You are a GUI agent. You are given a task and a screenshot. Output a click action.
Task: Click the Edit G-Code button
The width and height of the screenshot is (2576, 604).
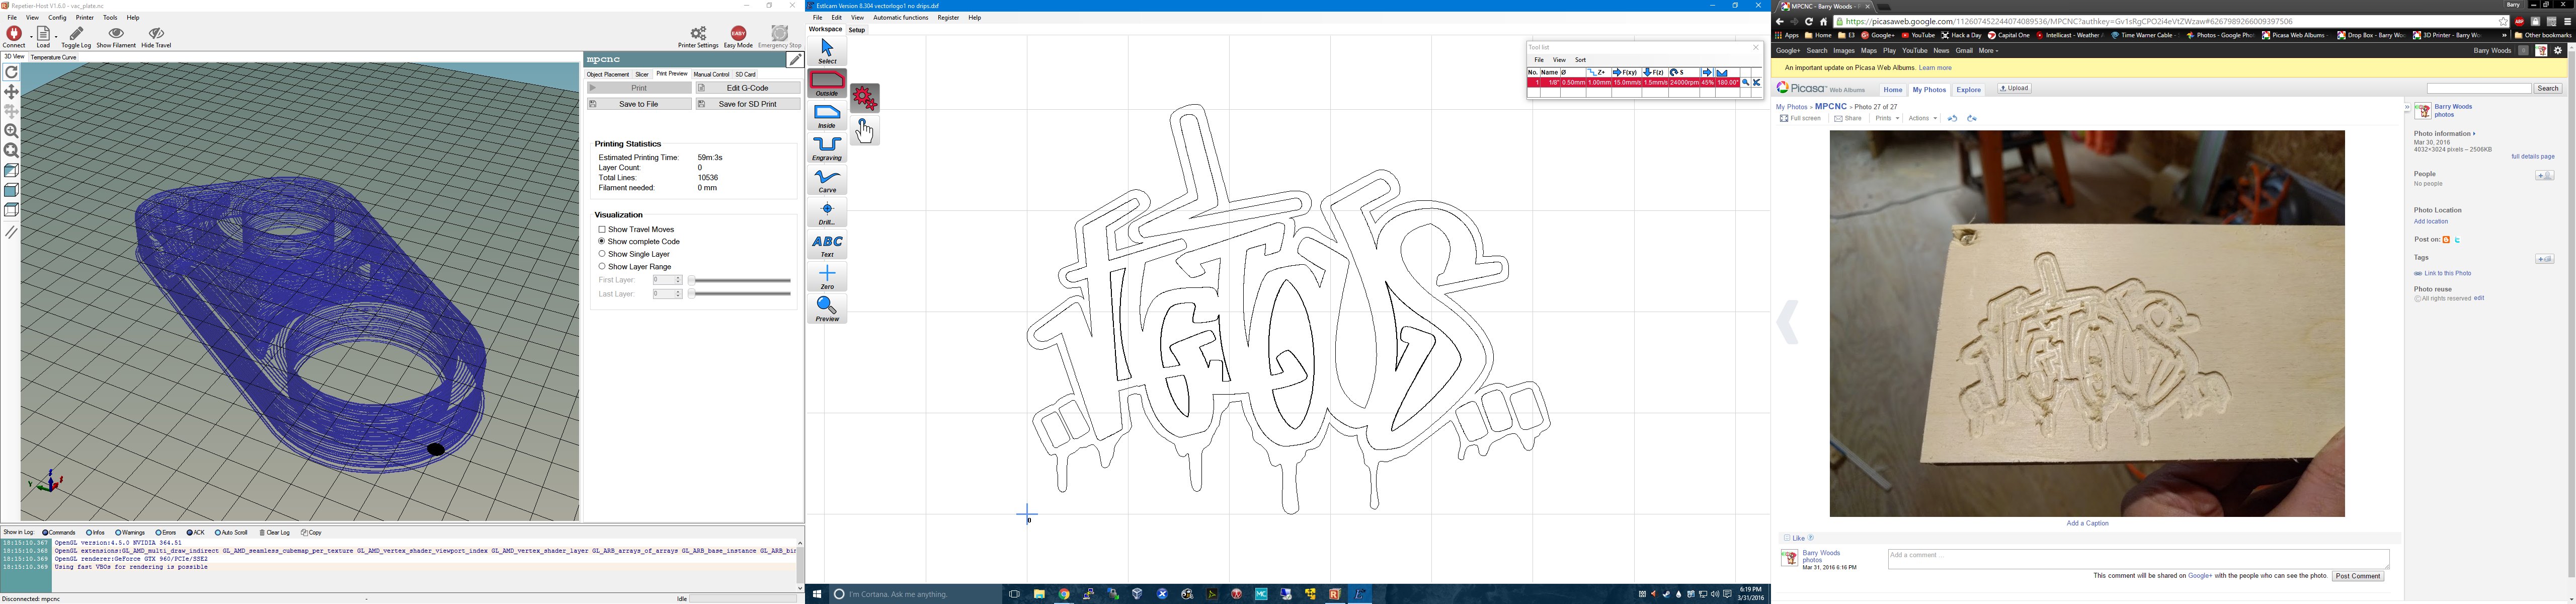tap(748, 88)
